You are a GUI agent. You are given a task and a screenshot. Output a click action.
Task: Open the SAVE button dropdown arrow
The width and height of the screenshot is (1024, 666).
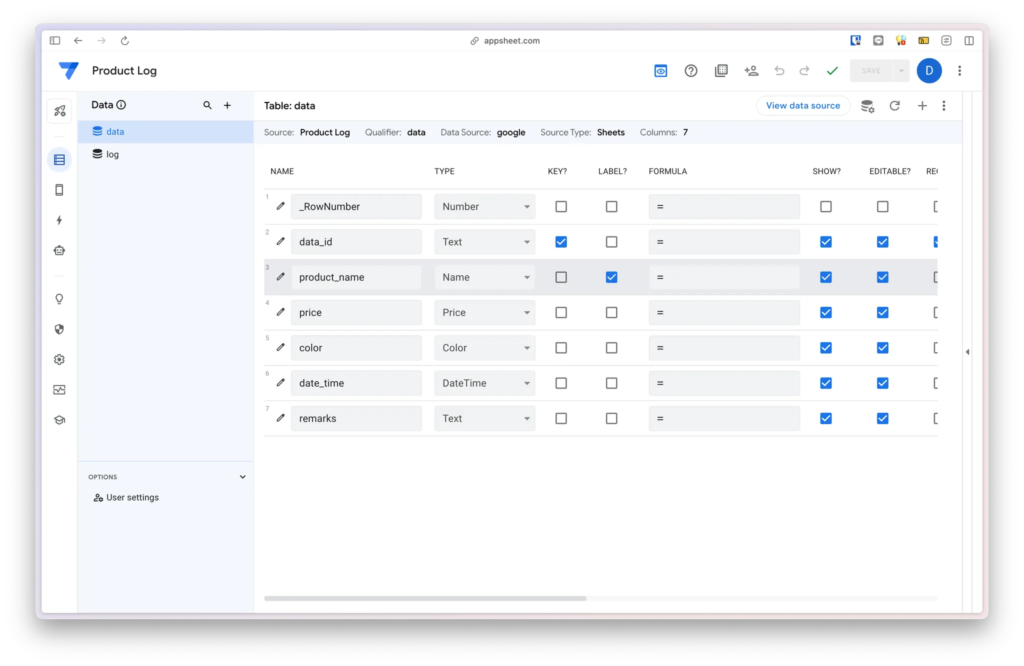tap(901, 71)
